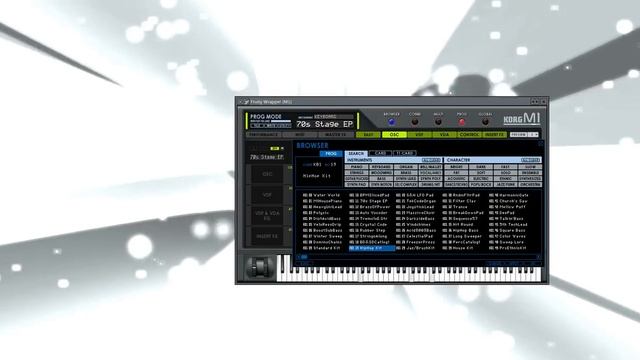Activate the BROWSER mode LED button
This screenshot has width=640, height=360.
pyautogui.click(x=391, y=122)
